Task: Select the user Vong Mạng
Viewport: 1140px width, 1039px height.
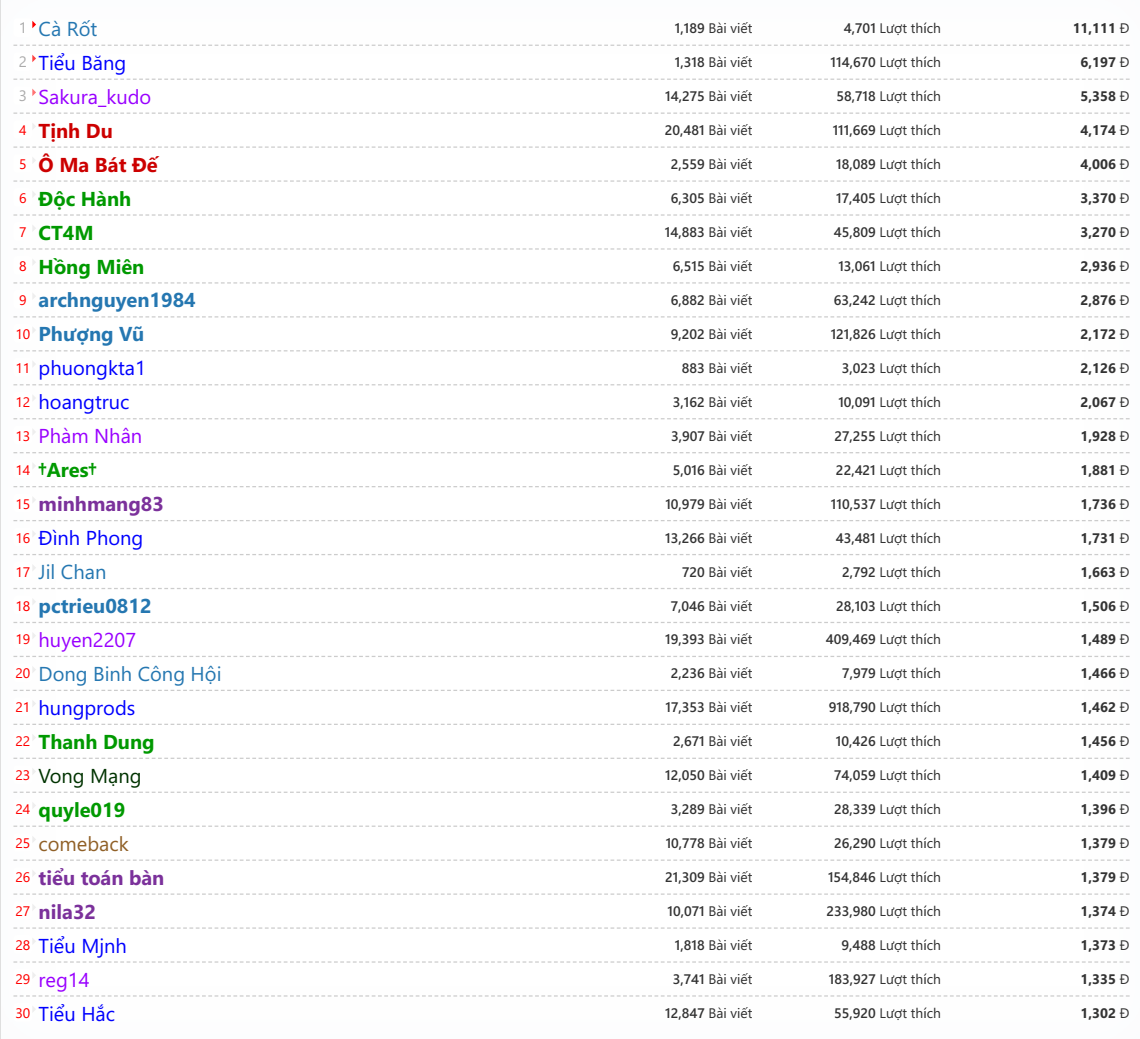Action: 89,776
